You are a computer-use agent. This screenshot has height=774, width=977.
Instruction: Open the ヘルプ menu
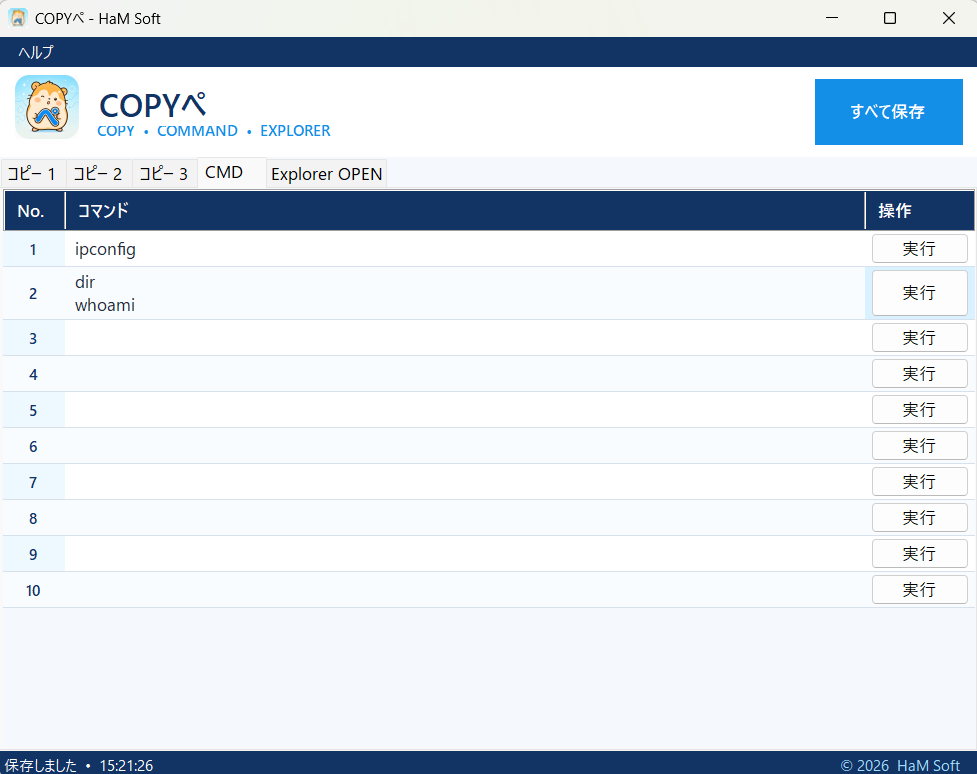pyautogui.click(x=36, y=52)
